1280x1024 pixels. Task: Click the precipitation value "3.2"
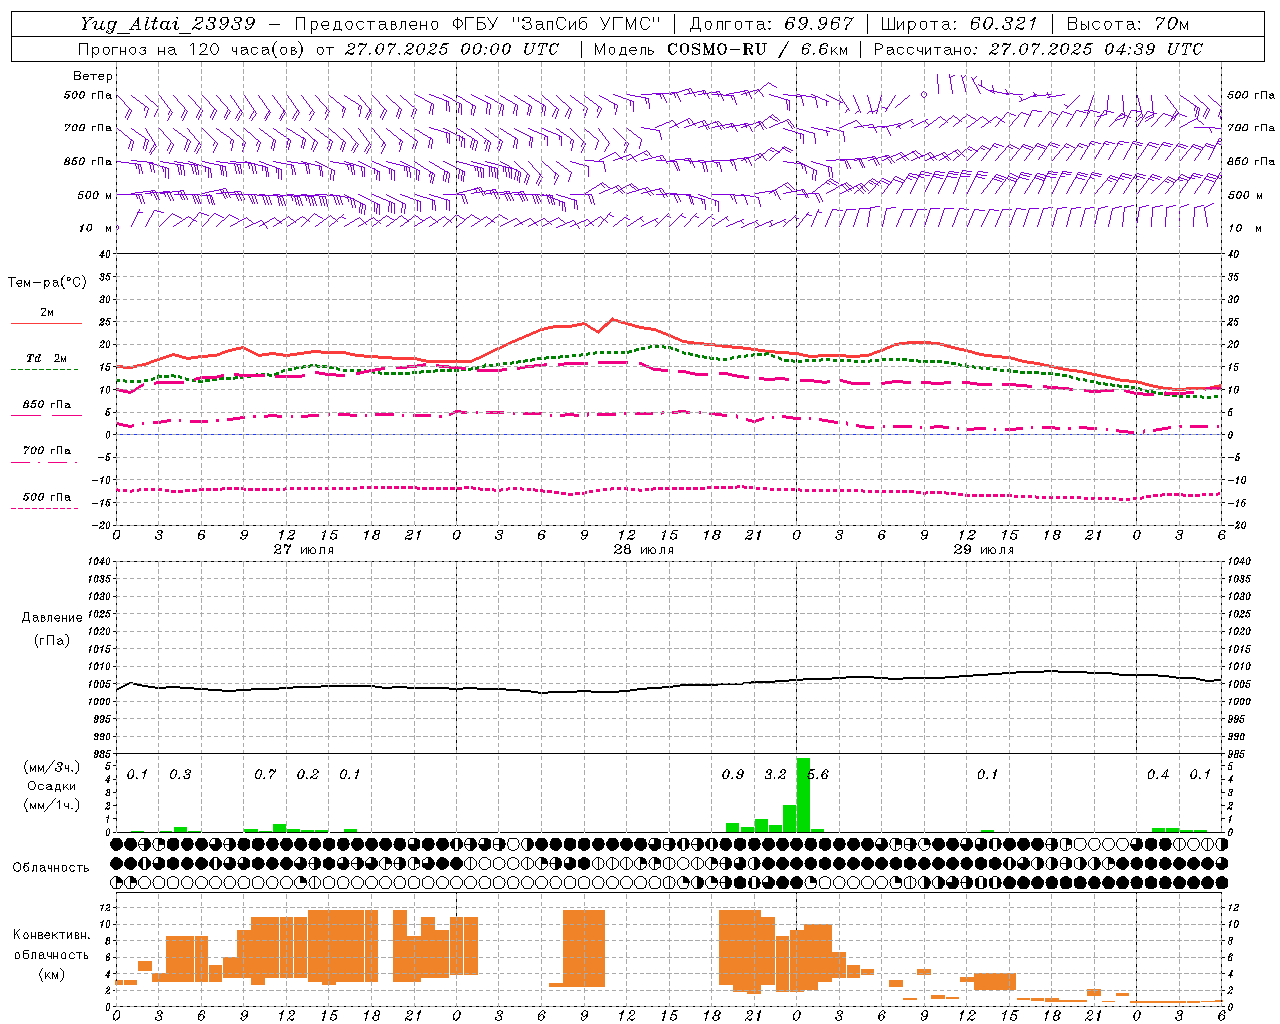pyautogui.click(x=775, y=775)
